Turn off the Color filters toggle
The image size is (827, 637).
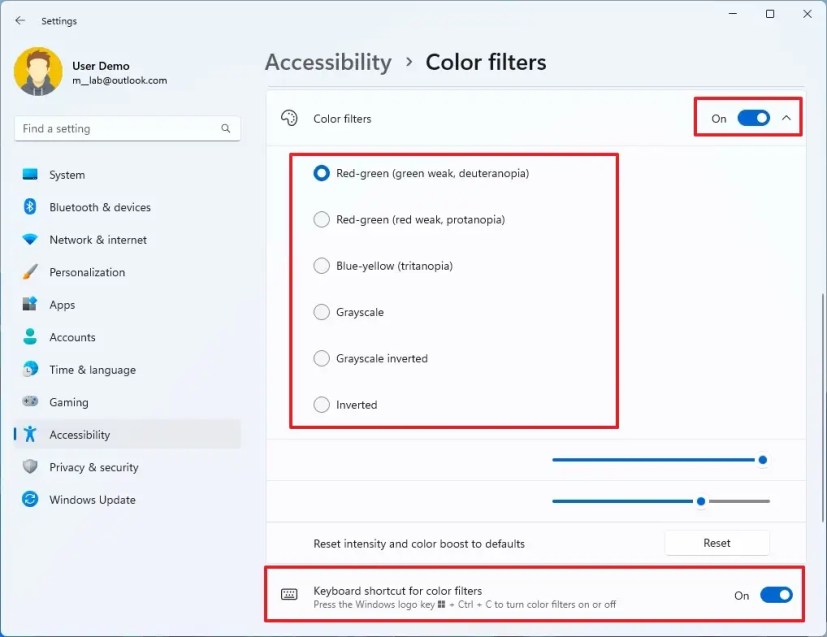tap(753, 118)
